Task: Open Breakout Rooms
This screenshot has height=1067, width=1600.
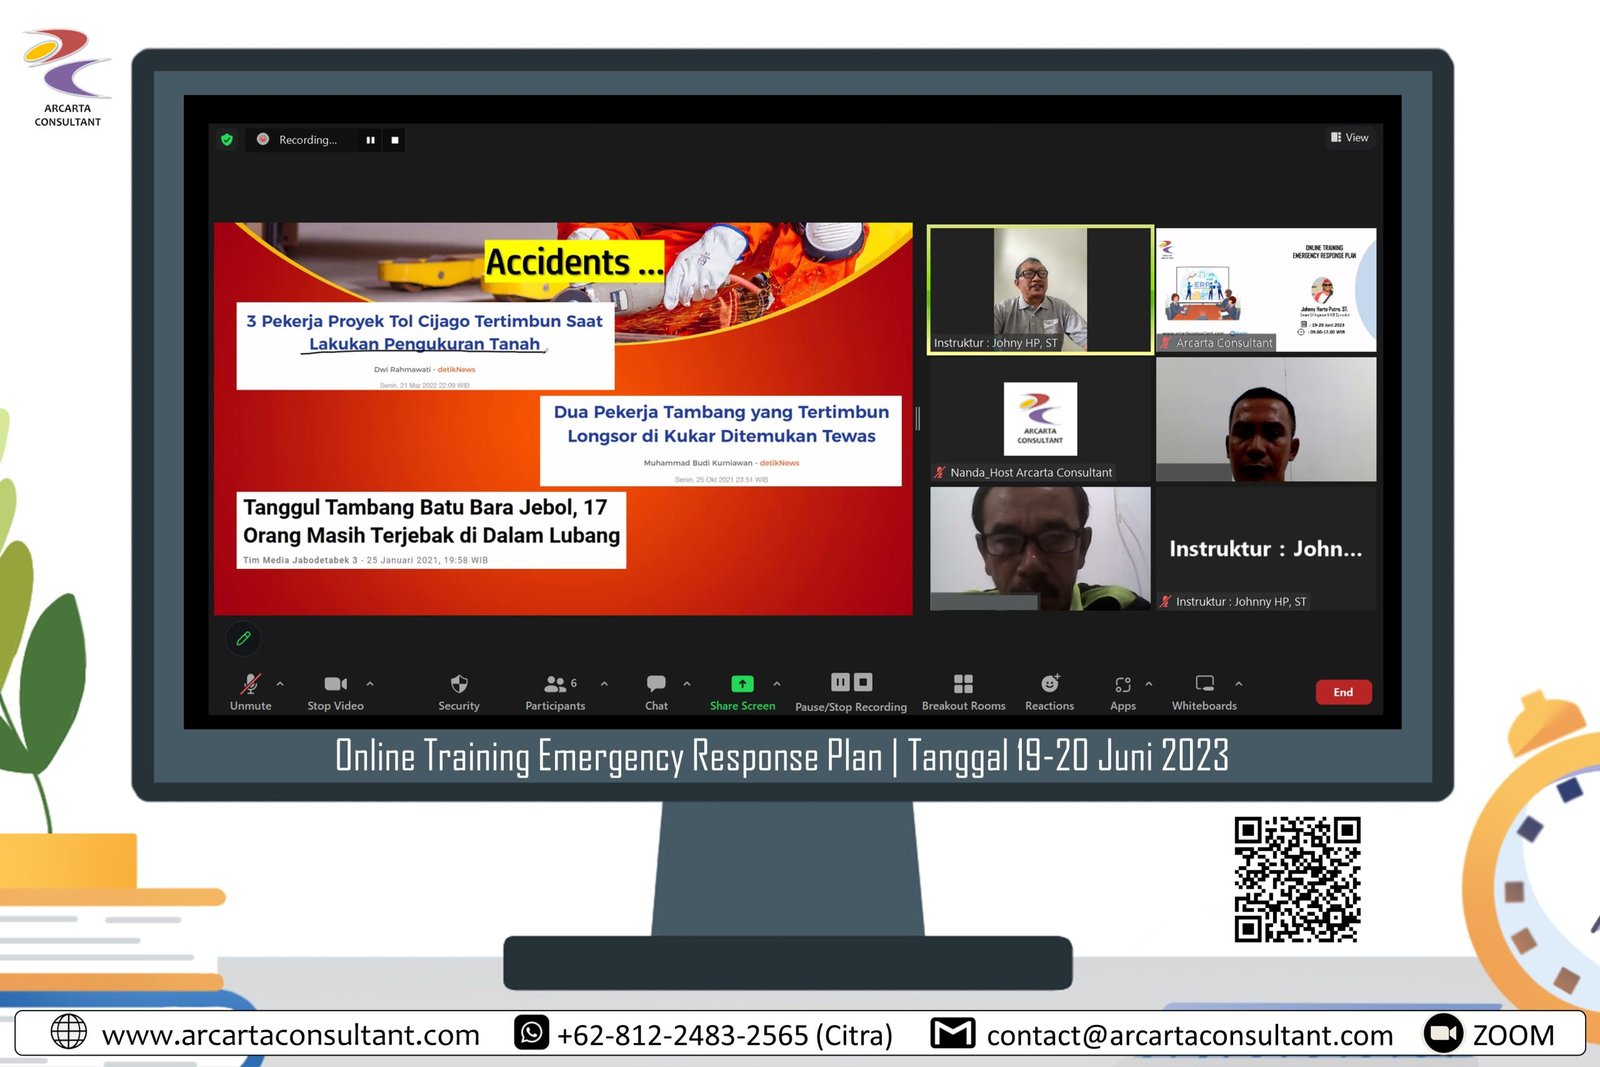Action: pos(963,684)
